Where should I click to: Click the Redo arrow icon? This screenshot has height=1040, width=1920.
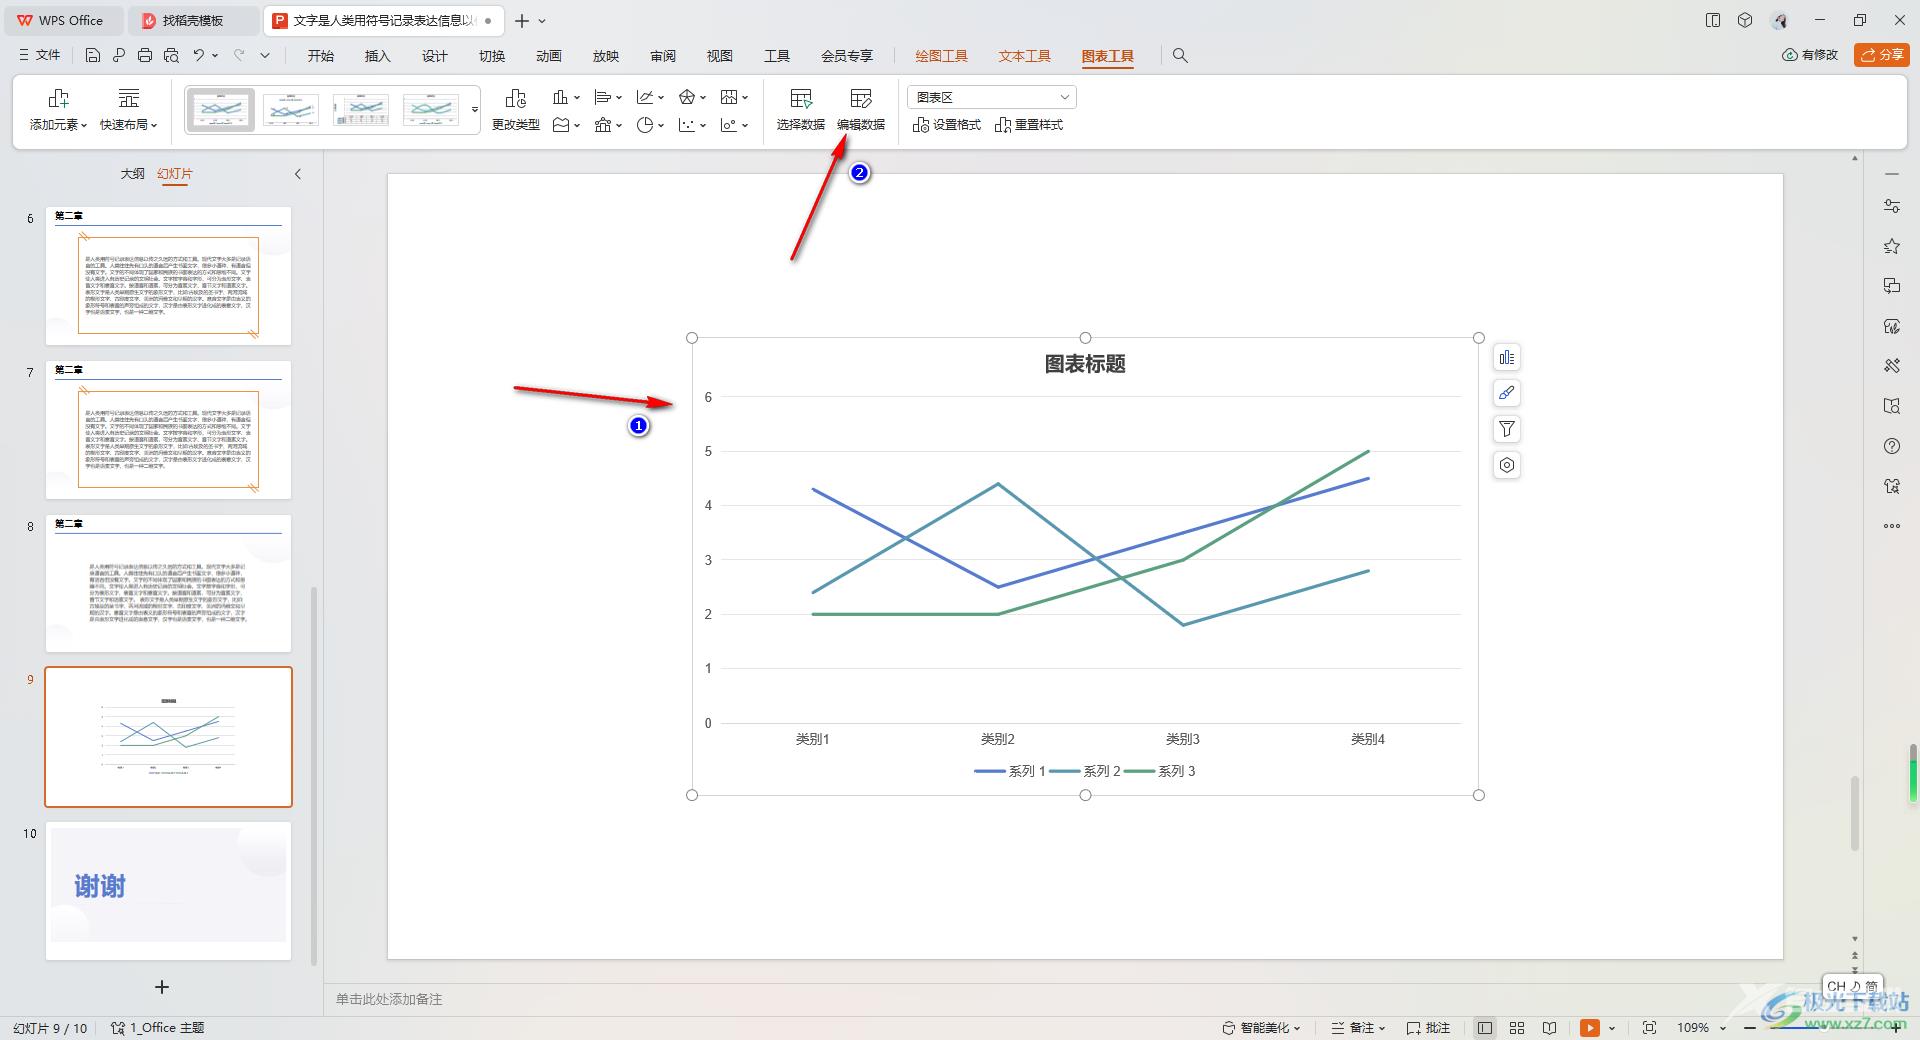[239, 55]
